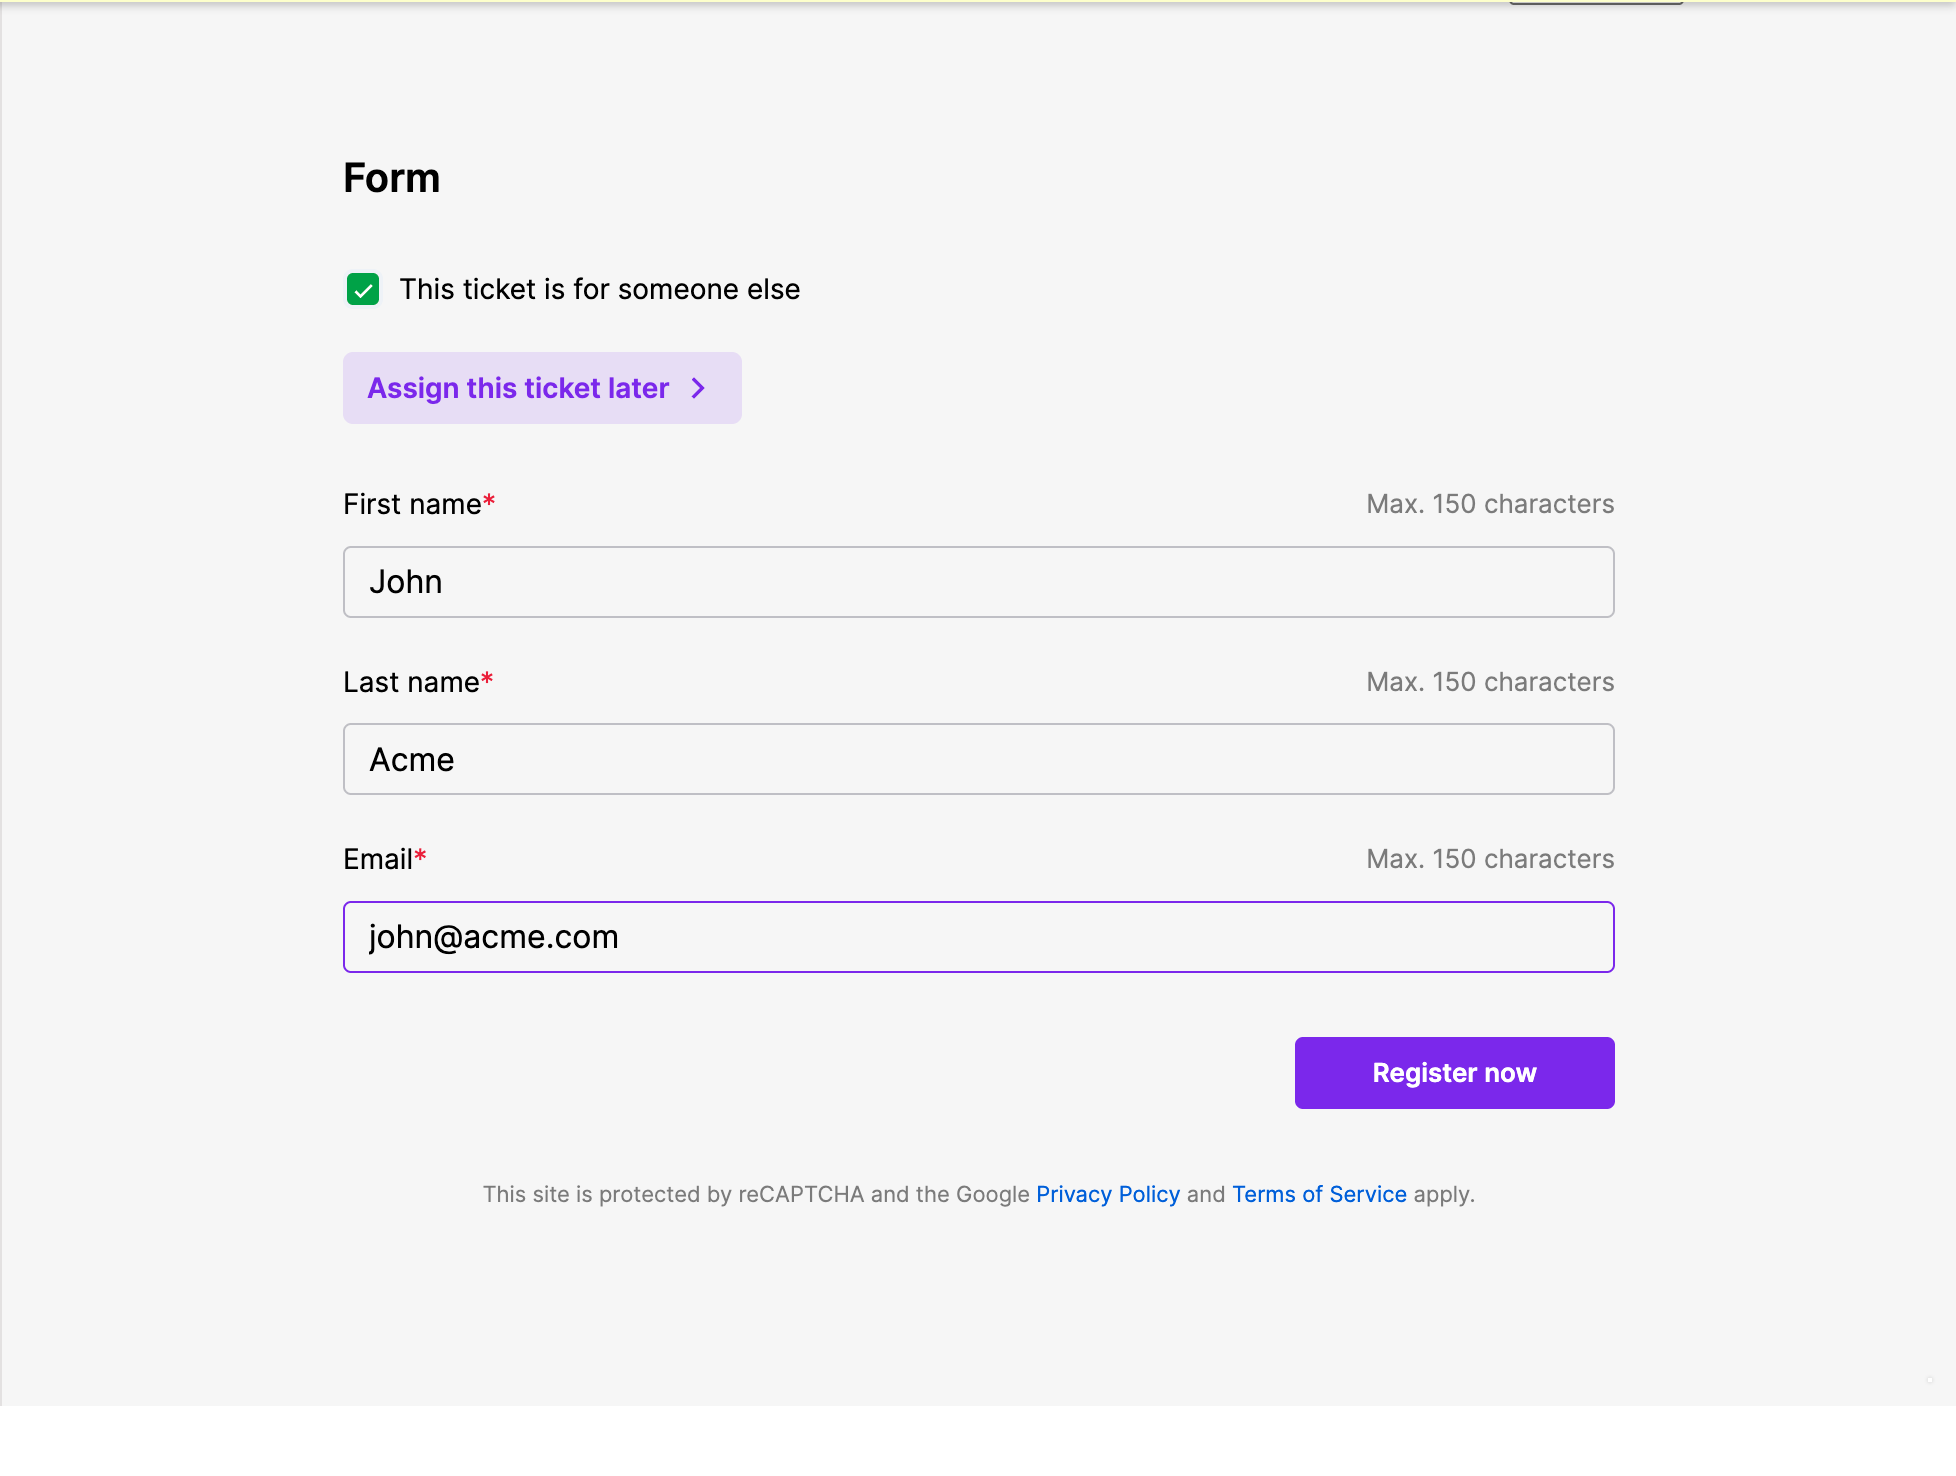Click the First name field label
The width and height of the screenshot is (1956, 1476).
click(412, 504)
